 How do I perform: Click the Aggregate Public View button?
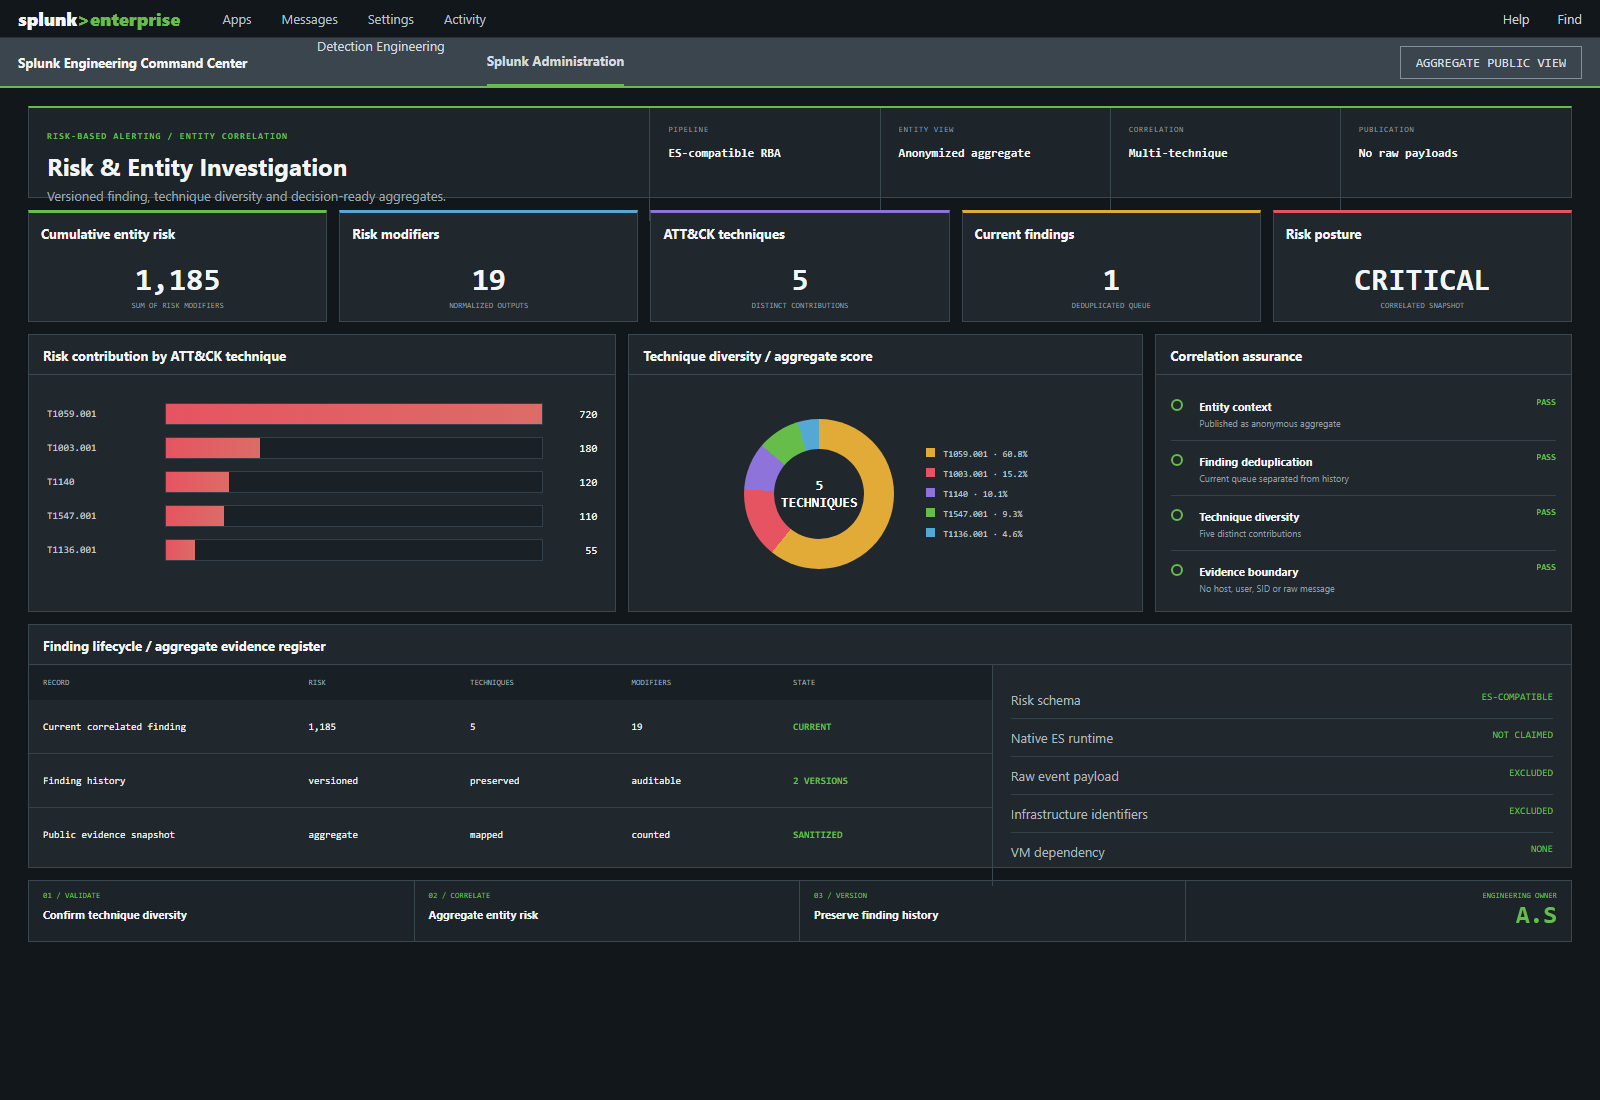(x=1490, y=62)
